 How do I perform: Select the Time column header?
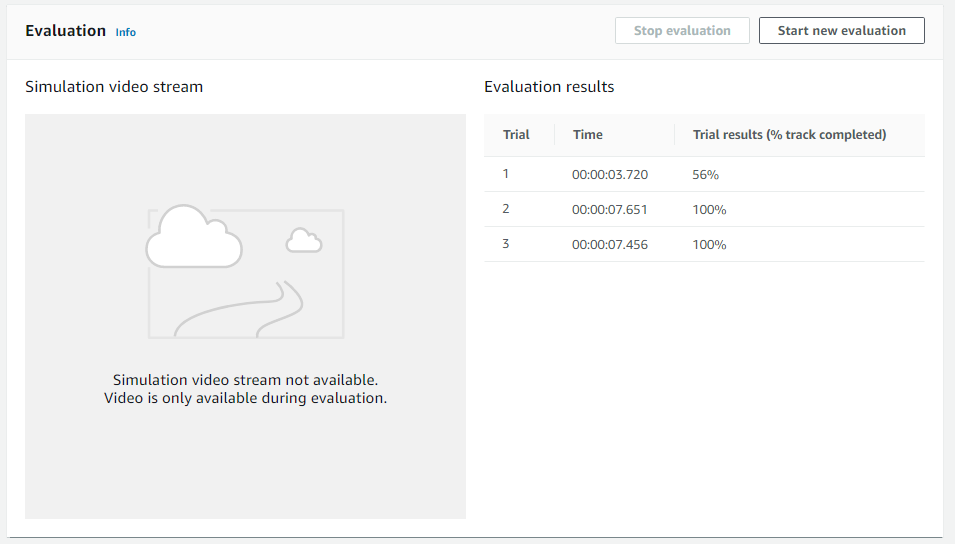588,135
